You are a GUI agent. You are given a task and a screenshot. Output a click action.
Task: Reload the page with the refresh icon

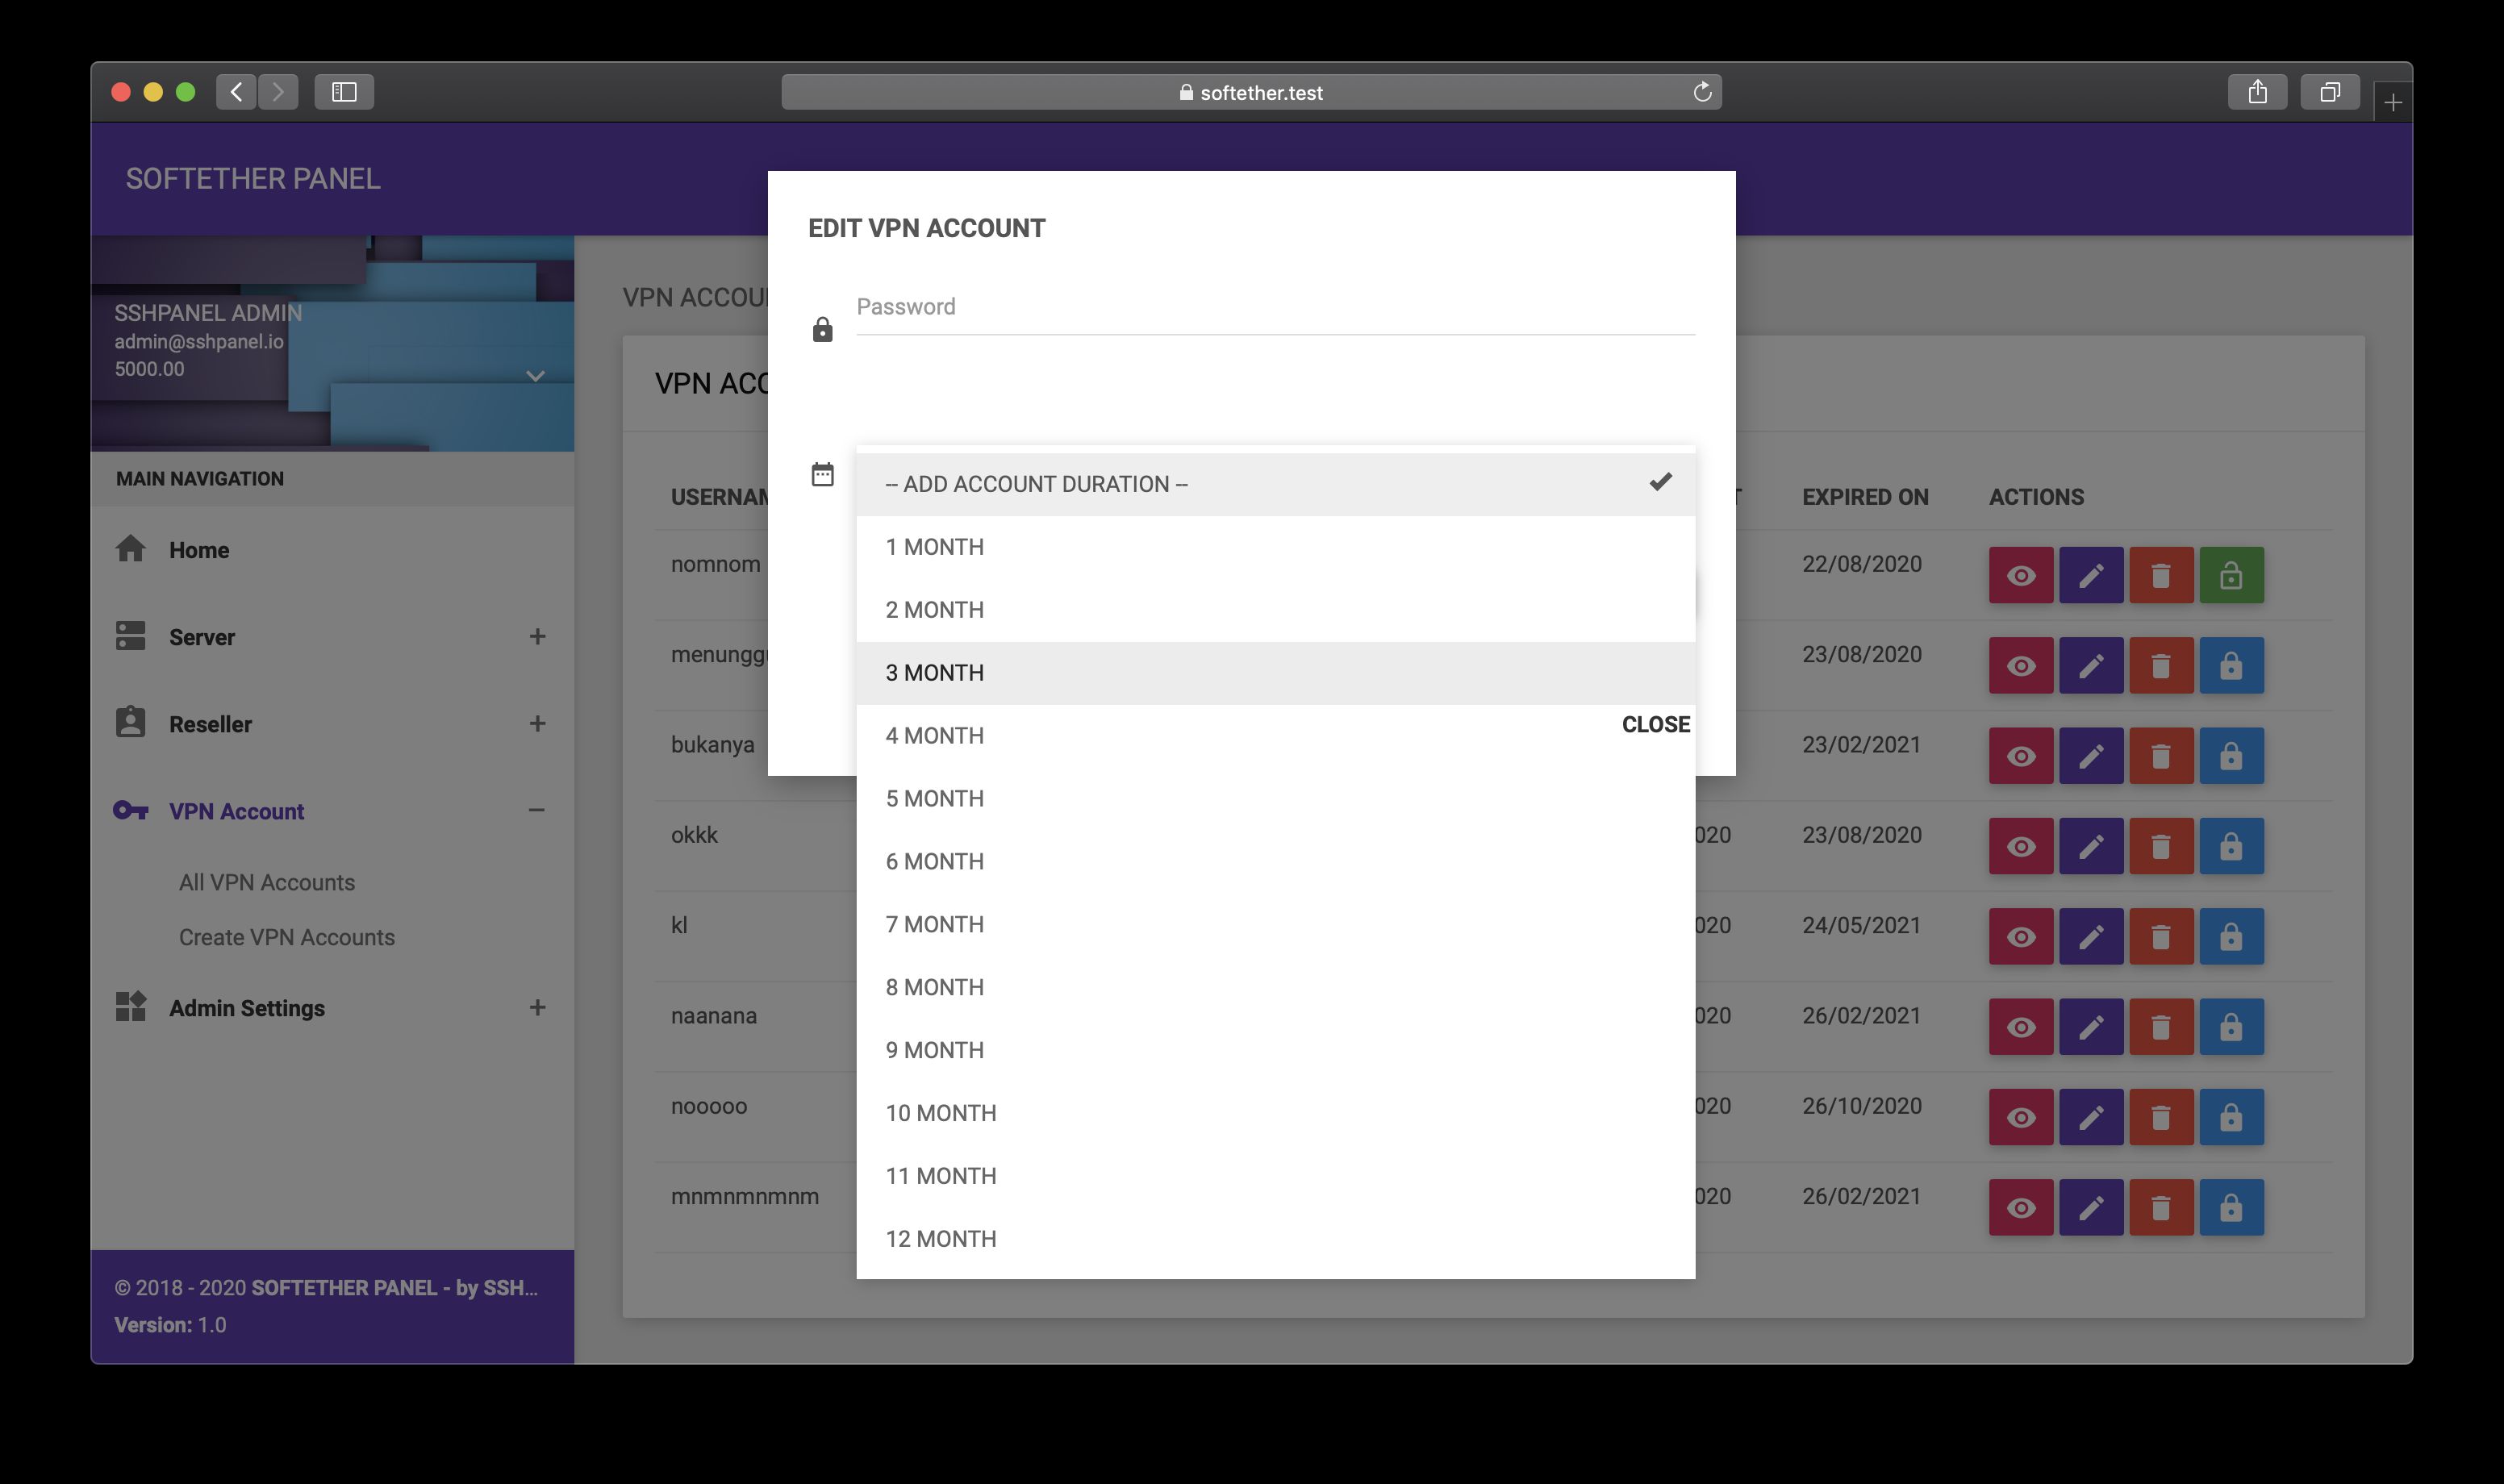(x=1702, y=92)
